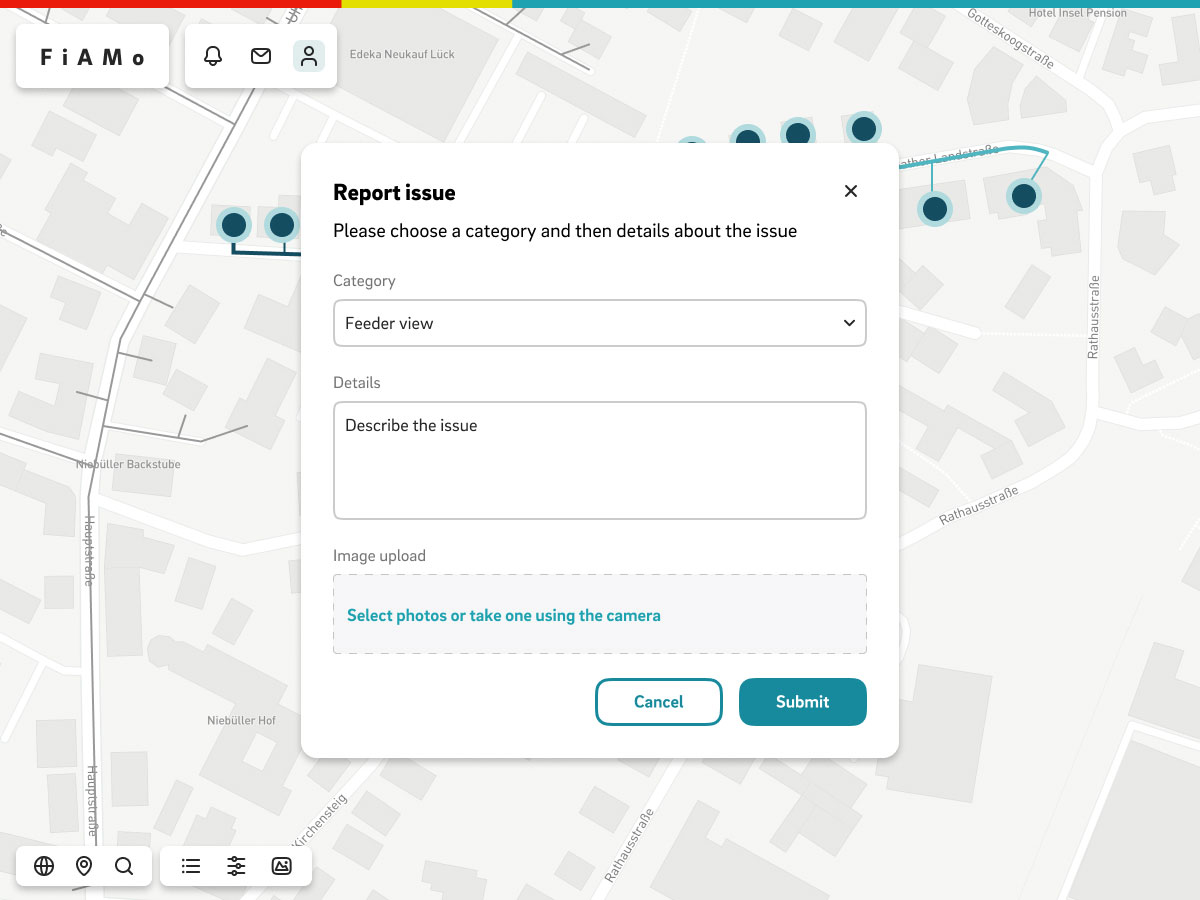Click the leftmost dark map marker
Screen dimensions: 1200x900
(x=234, y=225)
